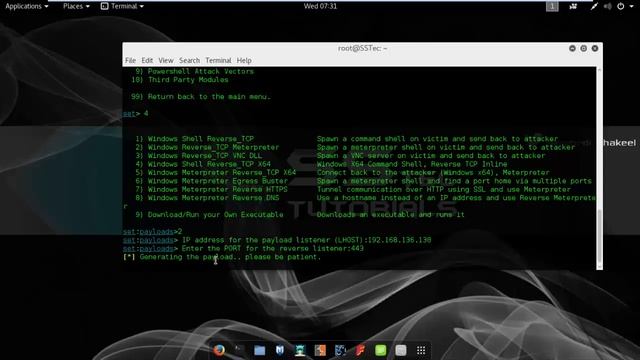
Task: Click the terminal title bar root@SSTec
Action: coord(362,48)
